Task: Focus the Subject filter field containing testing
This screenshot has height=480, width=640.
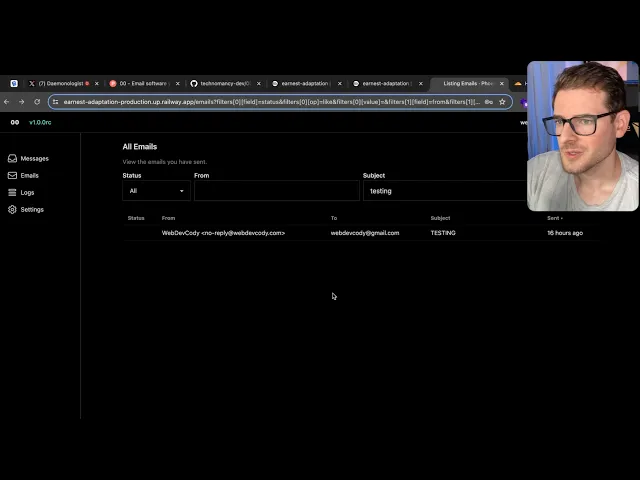Action: point(445,191)
